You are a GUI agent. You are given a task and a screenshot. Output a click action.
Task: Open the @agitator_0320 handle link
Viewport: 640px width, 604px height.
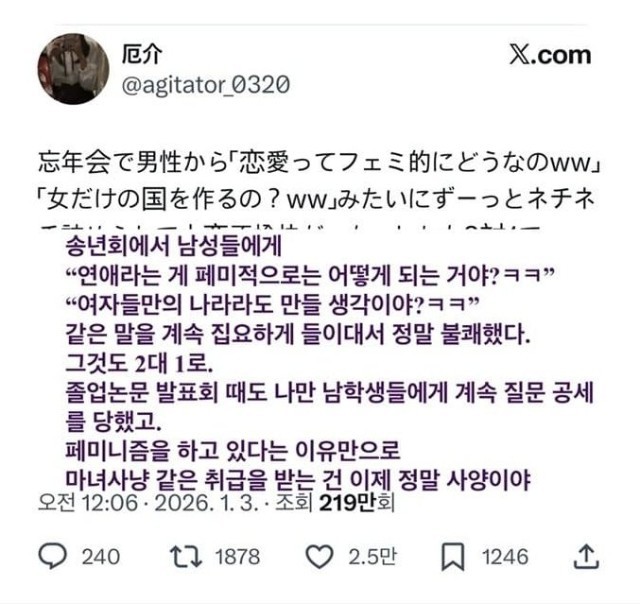click(x=206, y=85)
